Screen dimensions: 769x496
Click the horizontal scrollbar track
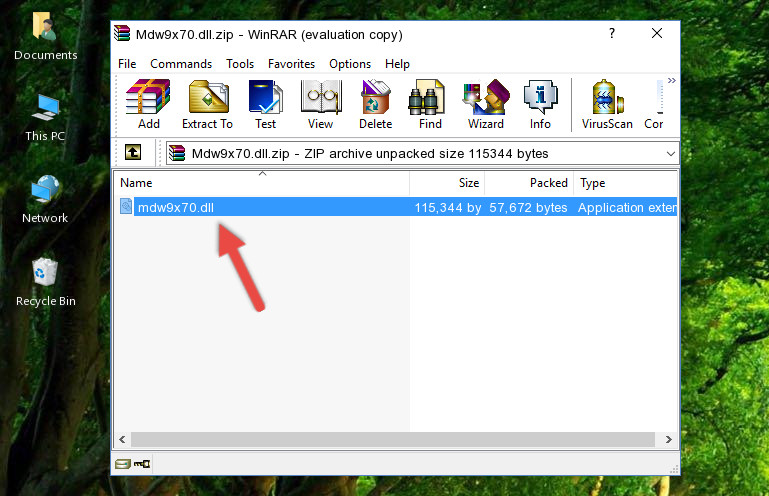393,440
